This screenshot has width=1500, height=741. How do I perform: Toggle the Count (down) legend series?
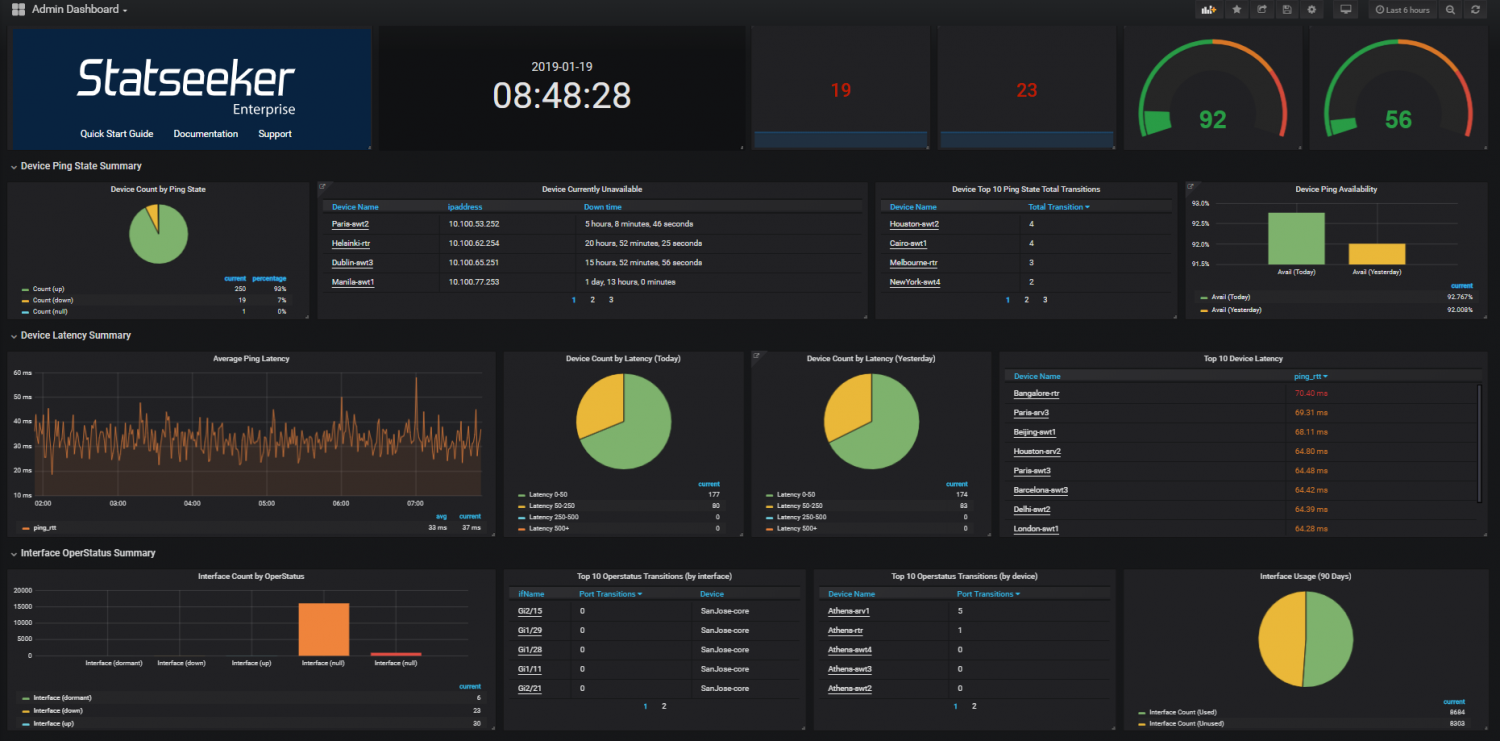point(52,300)
